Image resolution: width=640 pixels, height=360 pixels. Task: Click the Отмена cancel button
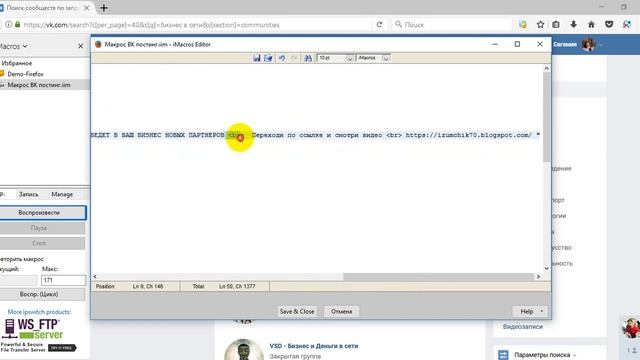click(341, 311)
